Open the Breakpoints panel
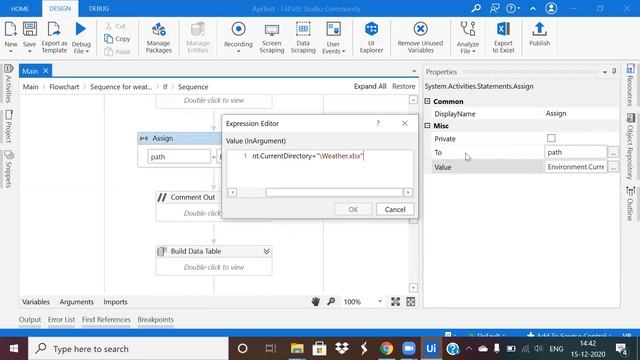The image size is (640, 360). point(156,320)
